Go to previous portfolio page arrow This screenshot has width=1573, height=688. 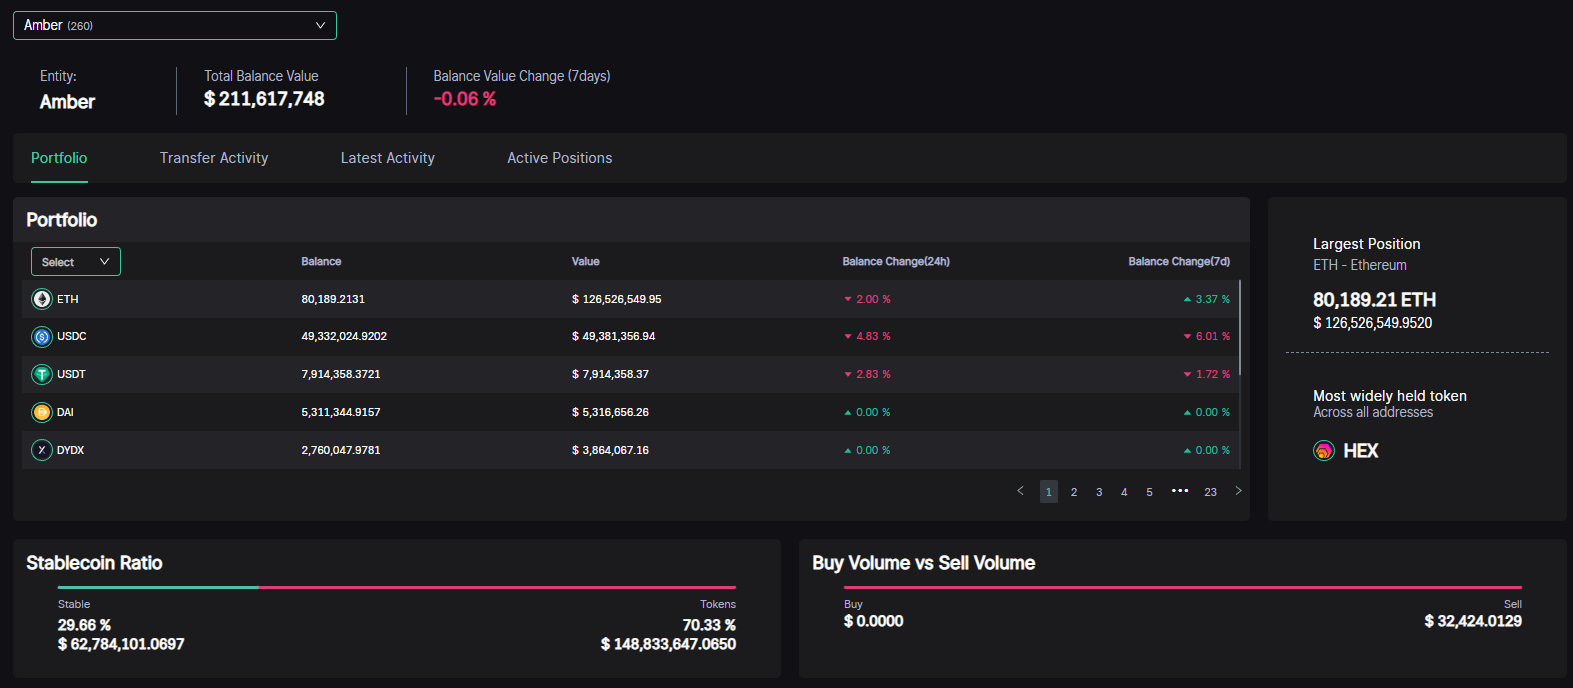1020,491
